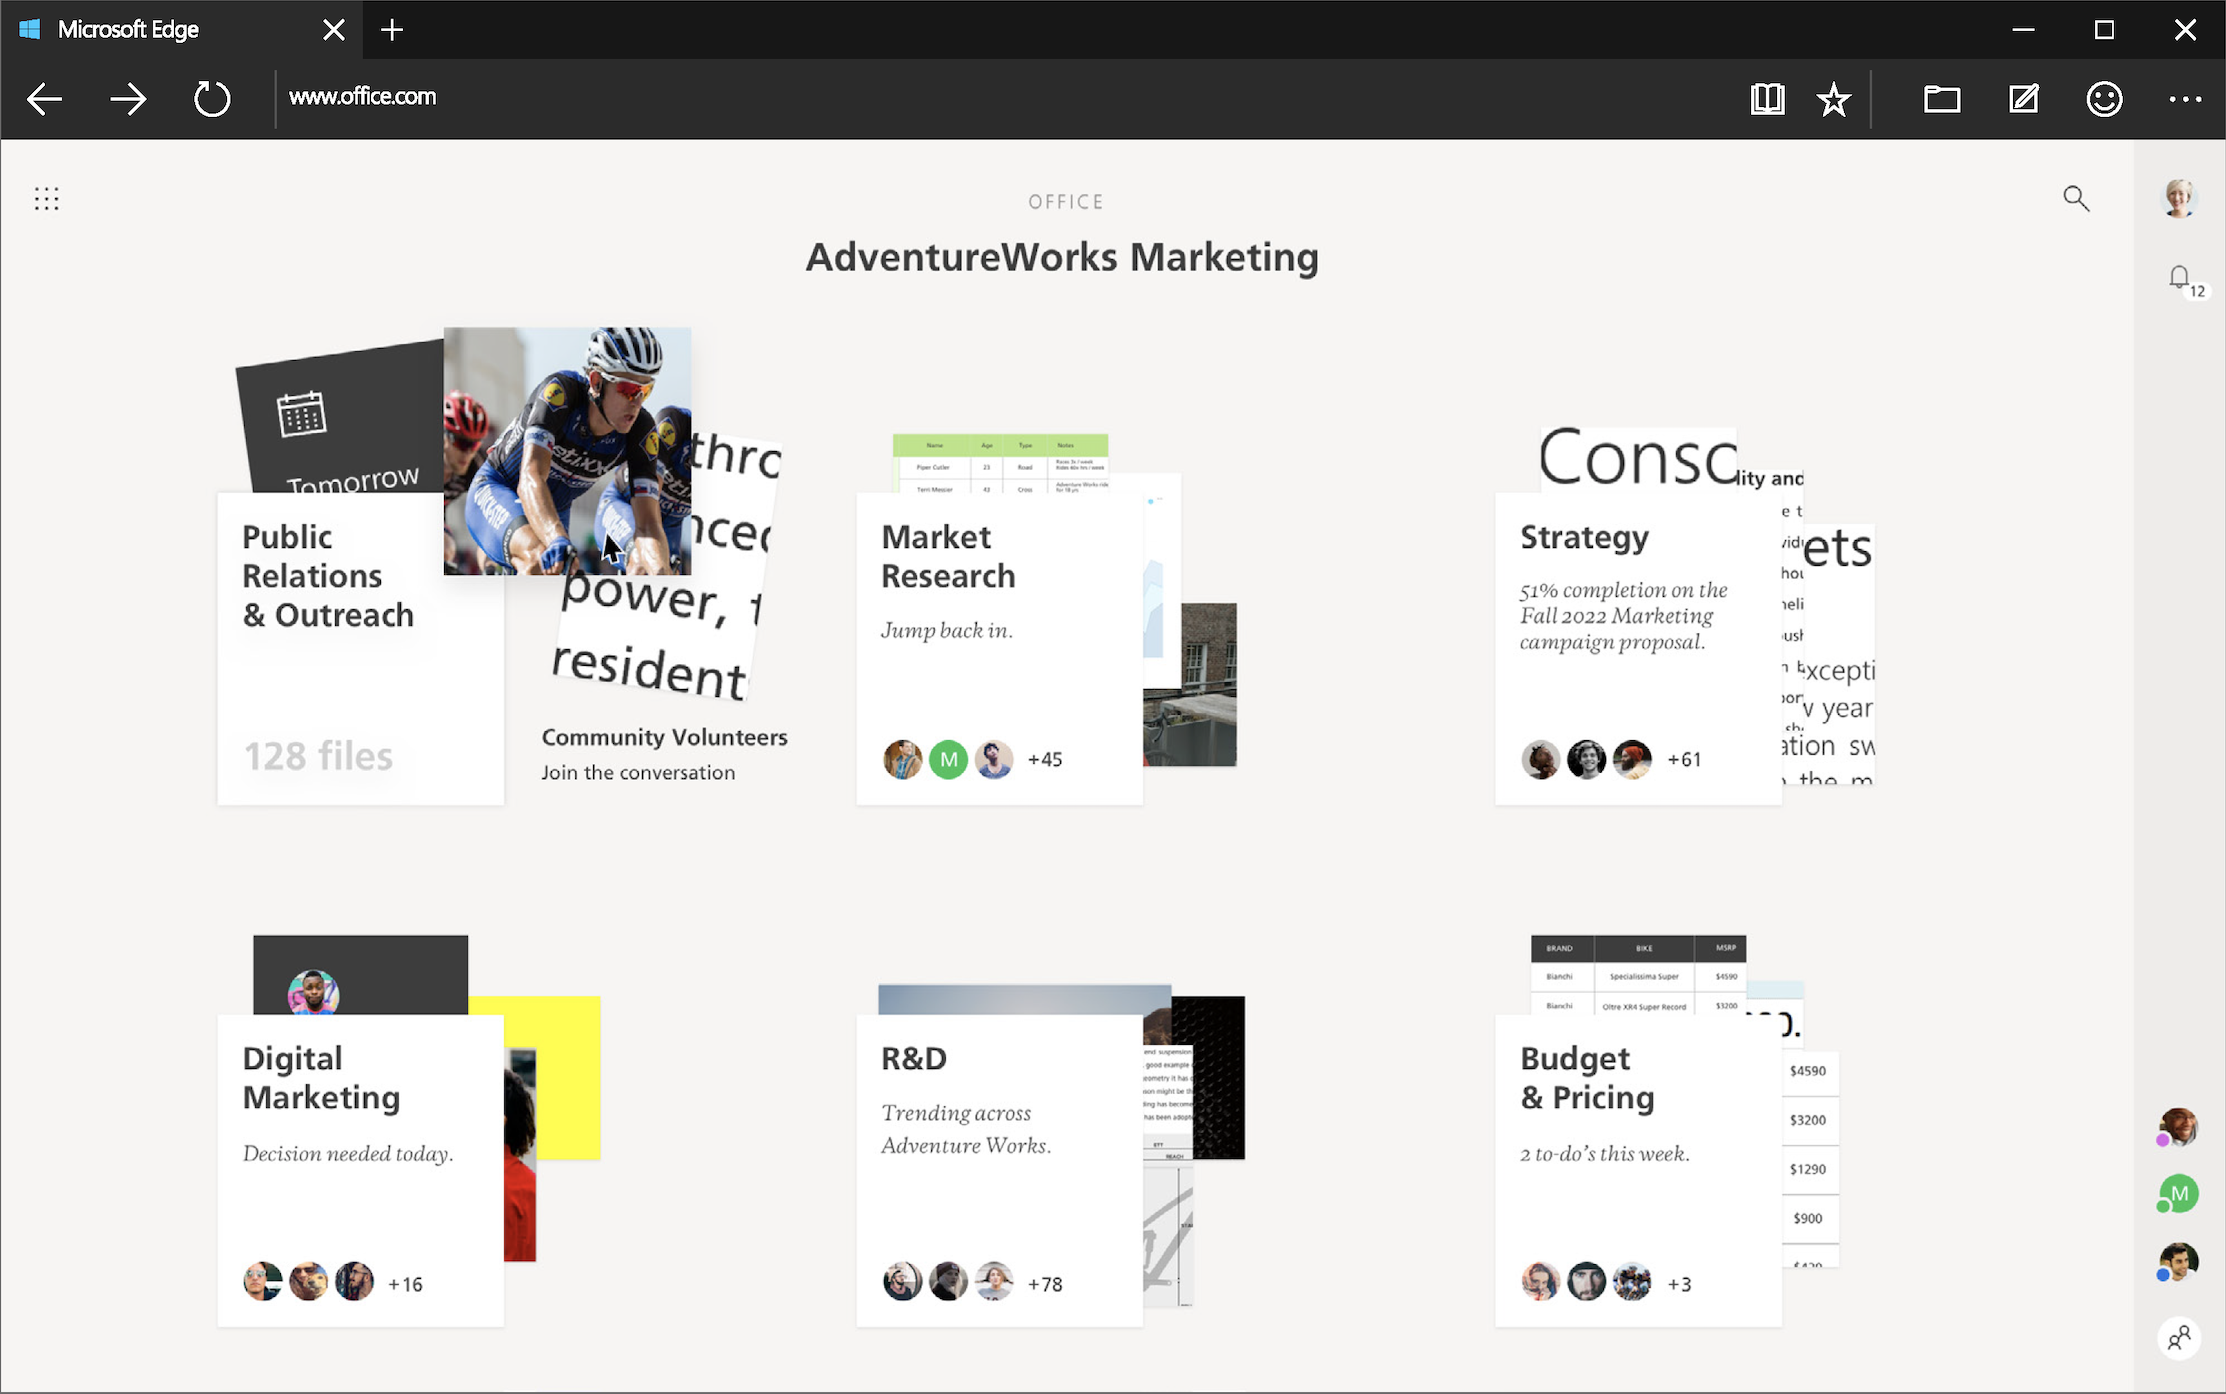Viewport: 2226px width, 1394px height.
Task: Click the 128 files label
Action: click(x=319, y=757)
